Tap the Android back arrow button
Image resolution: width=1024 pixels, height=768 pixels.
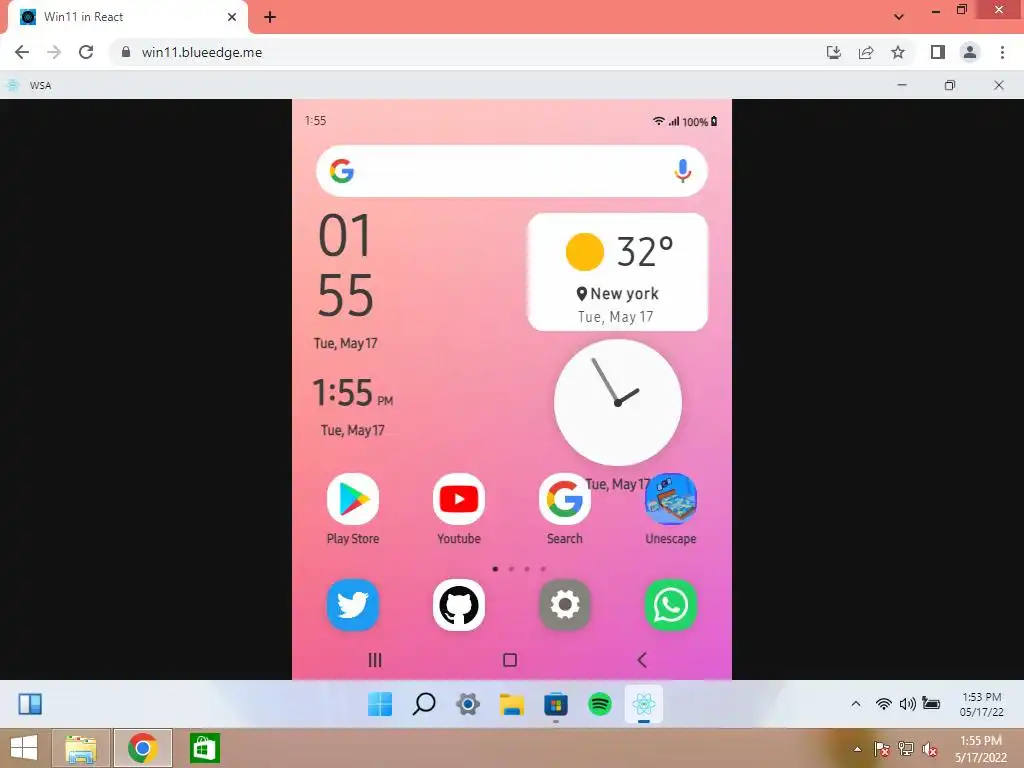coord(642,660)
